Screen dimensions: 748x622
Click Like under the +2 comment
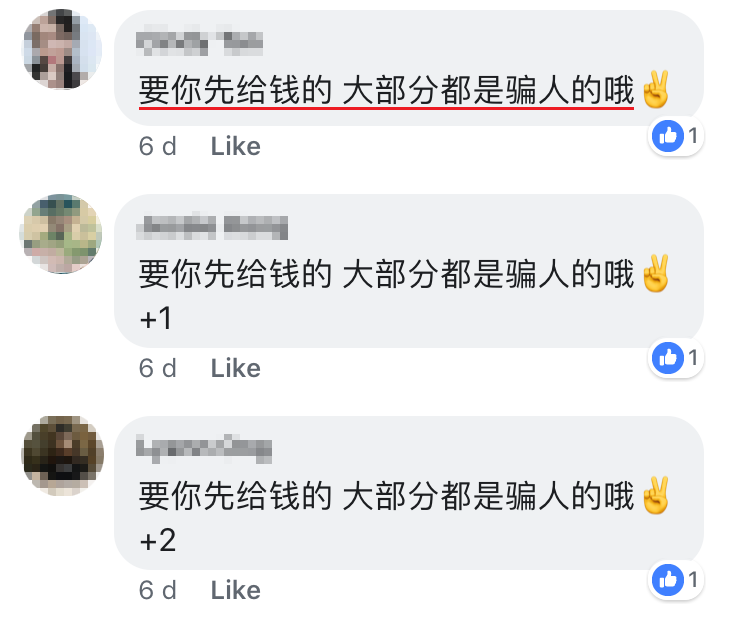(x=236, y=591)
